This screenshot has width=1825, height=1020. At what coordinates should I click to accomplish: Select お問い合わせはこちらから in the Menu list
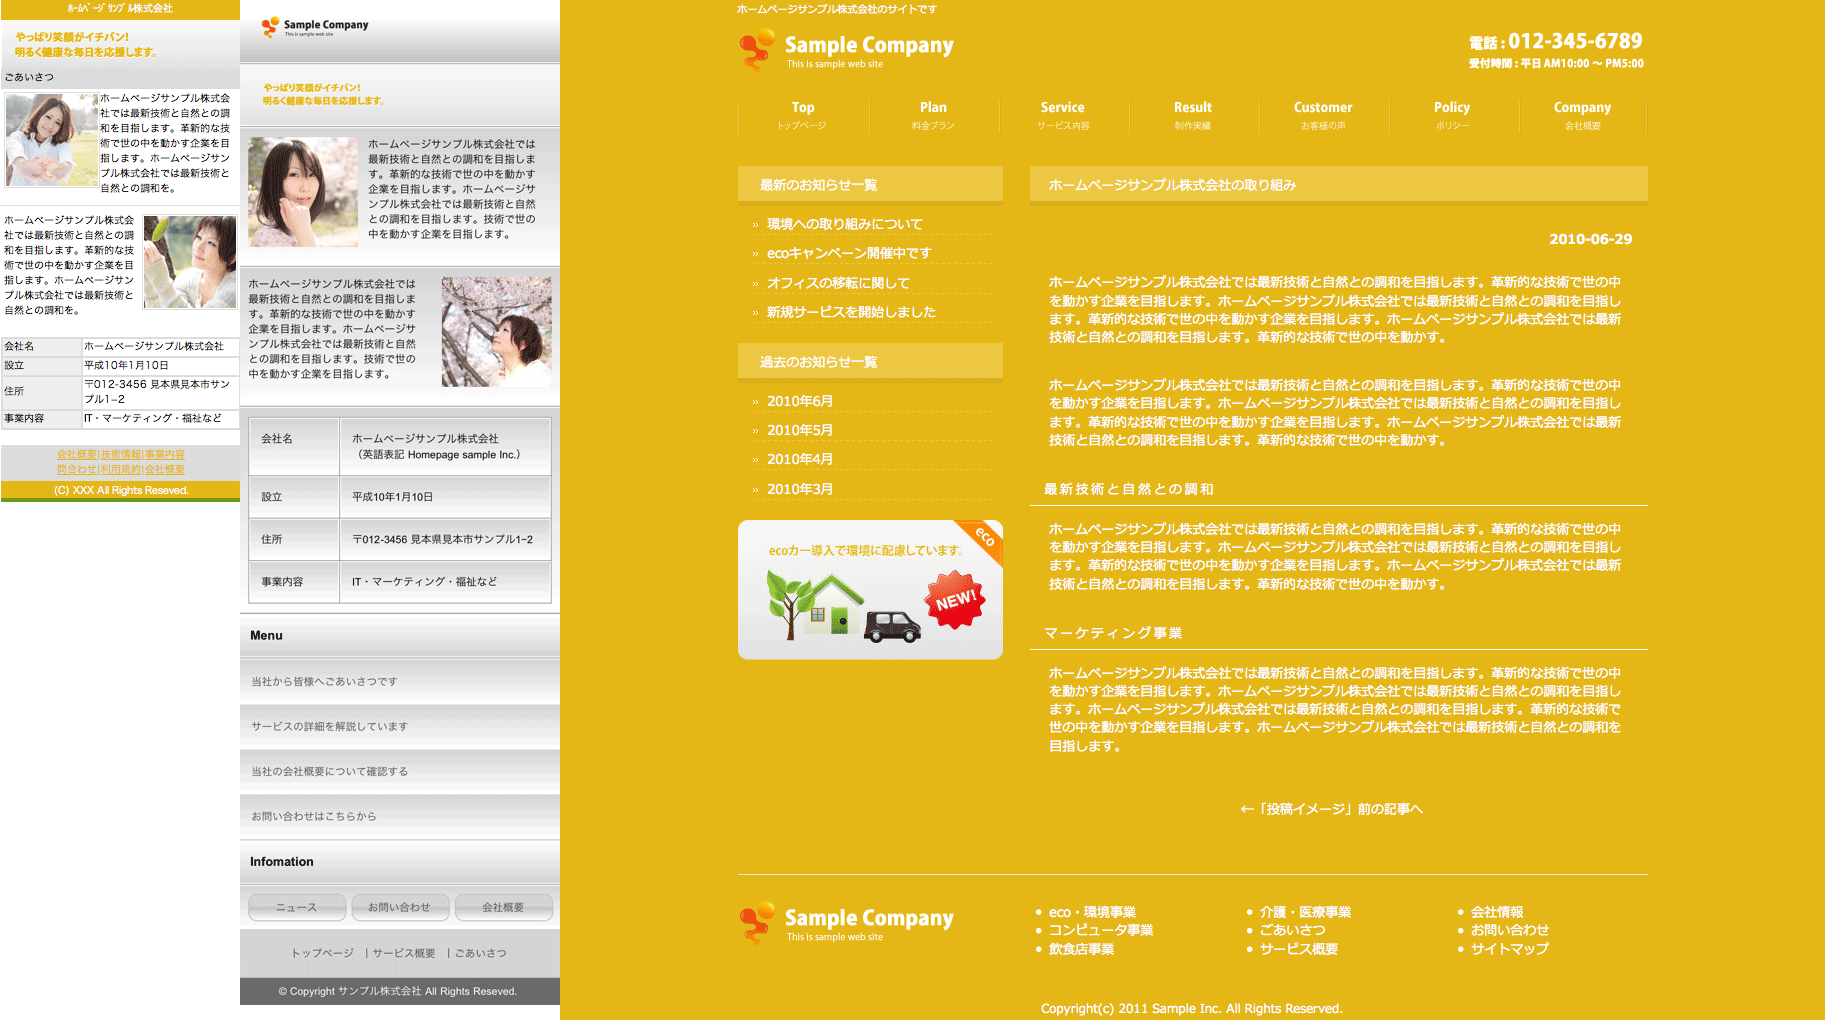click(314, 816)
